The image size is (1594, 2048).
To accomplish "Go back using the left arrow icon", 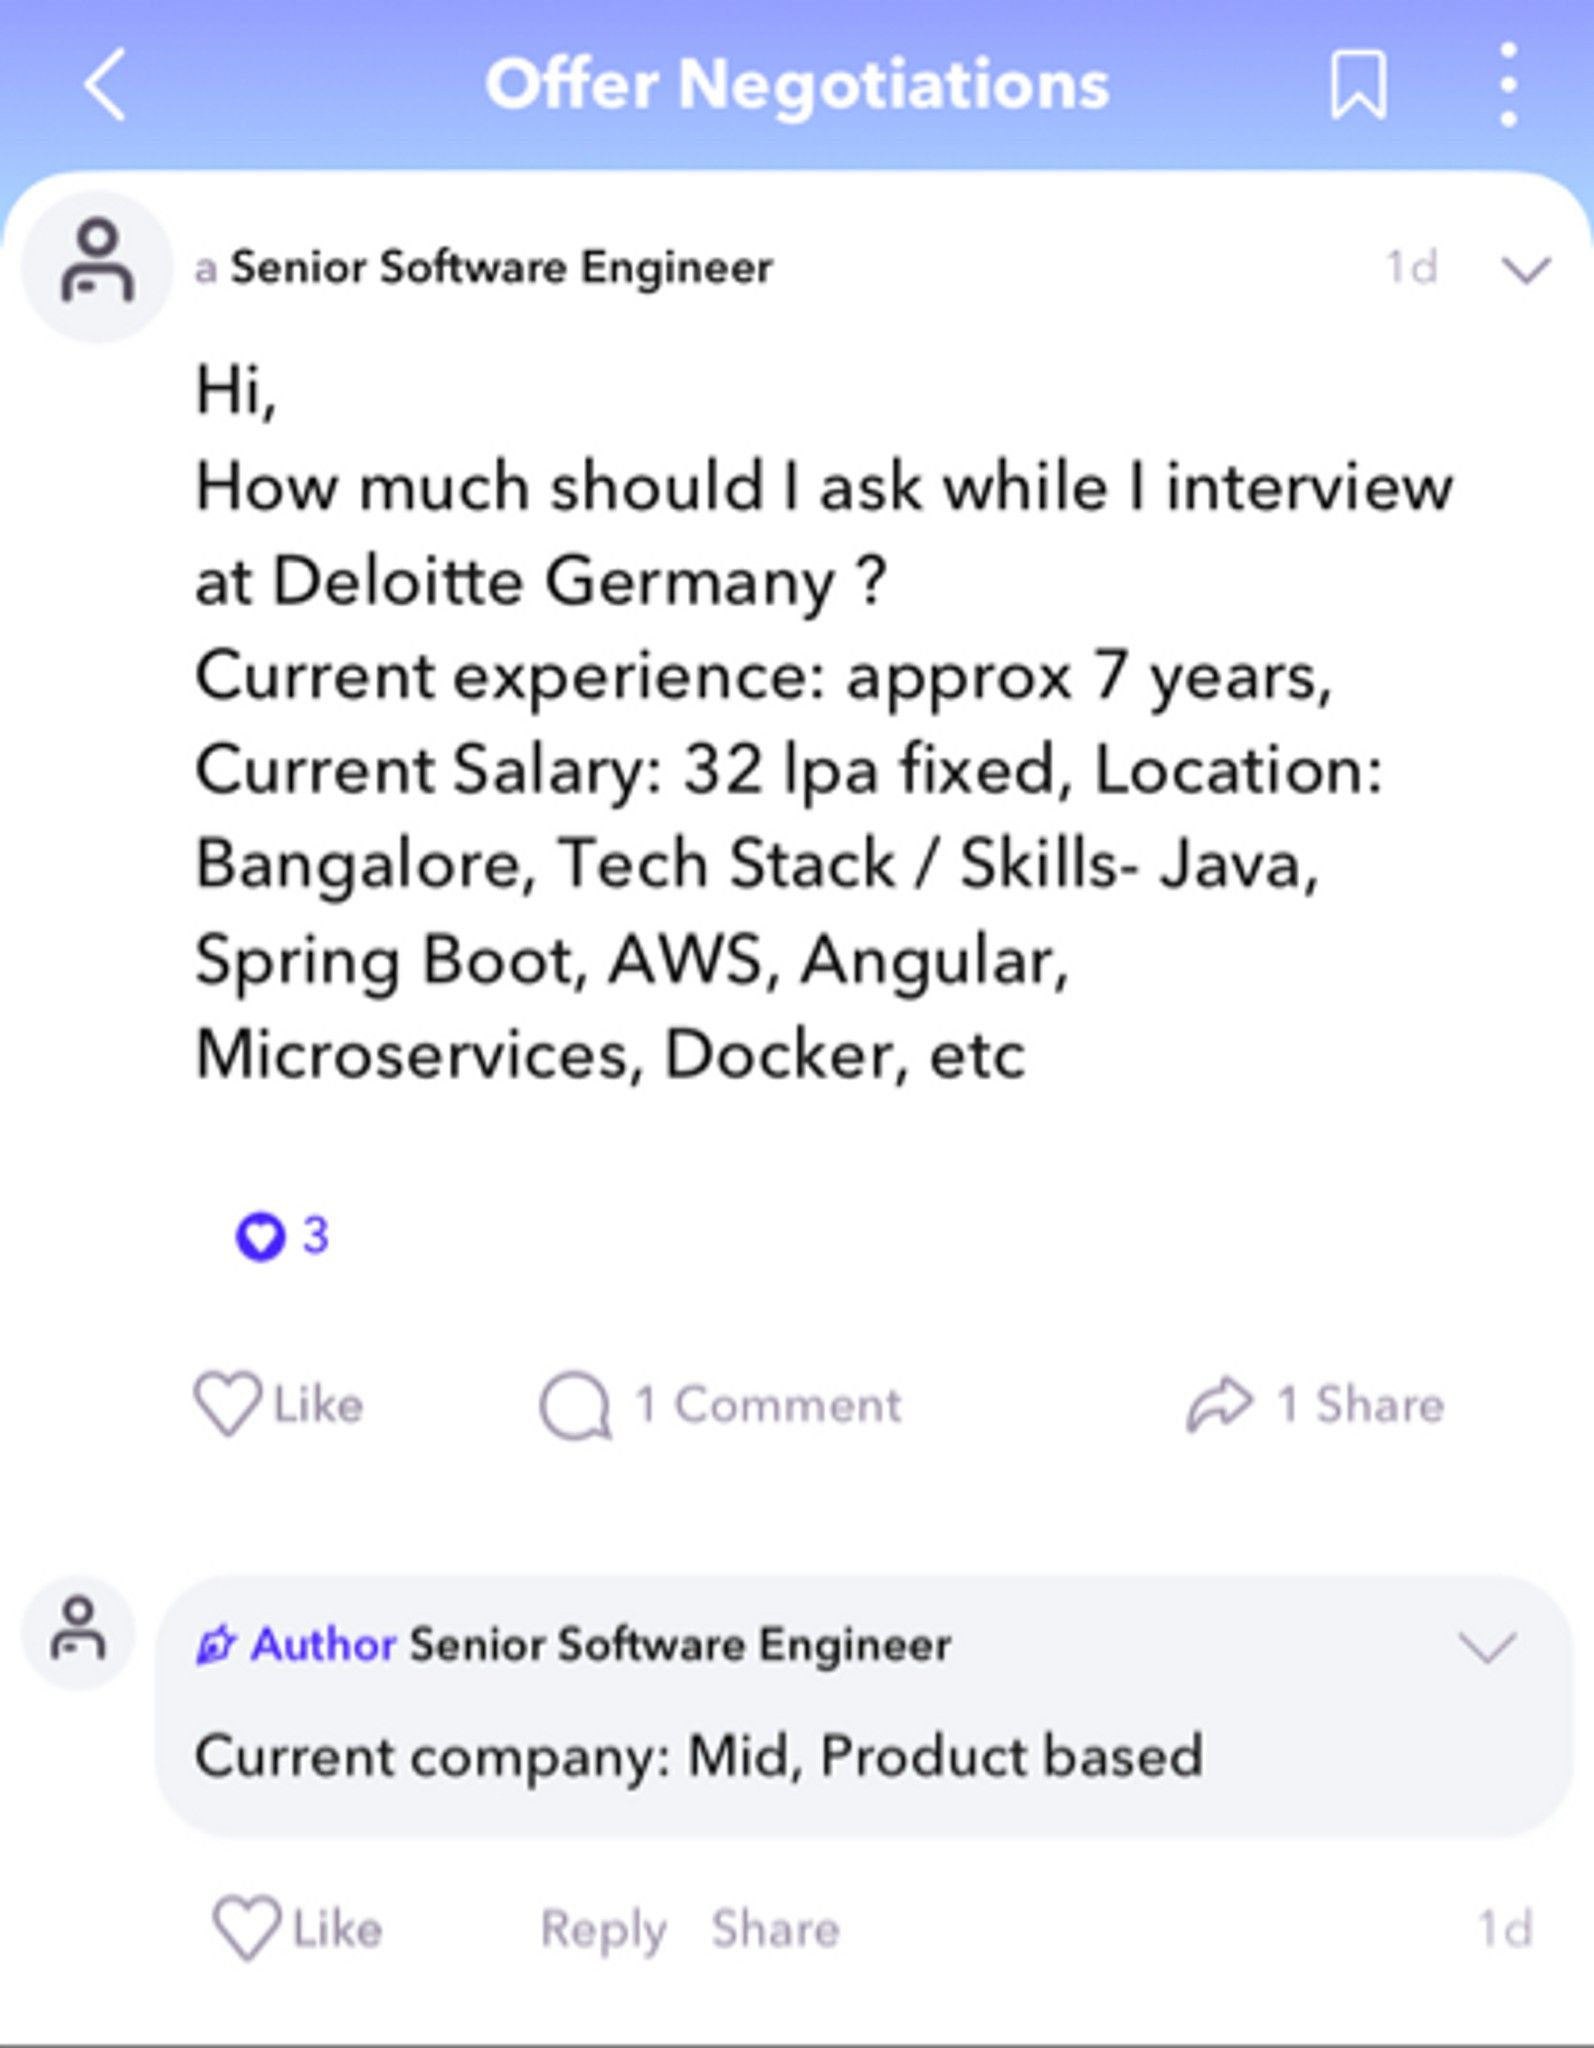I will pyautogui.click(x=105, y=84).
